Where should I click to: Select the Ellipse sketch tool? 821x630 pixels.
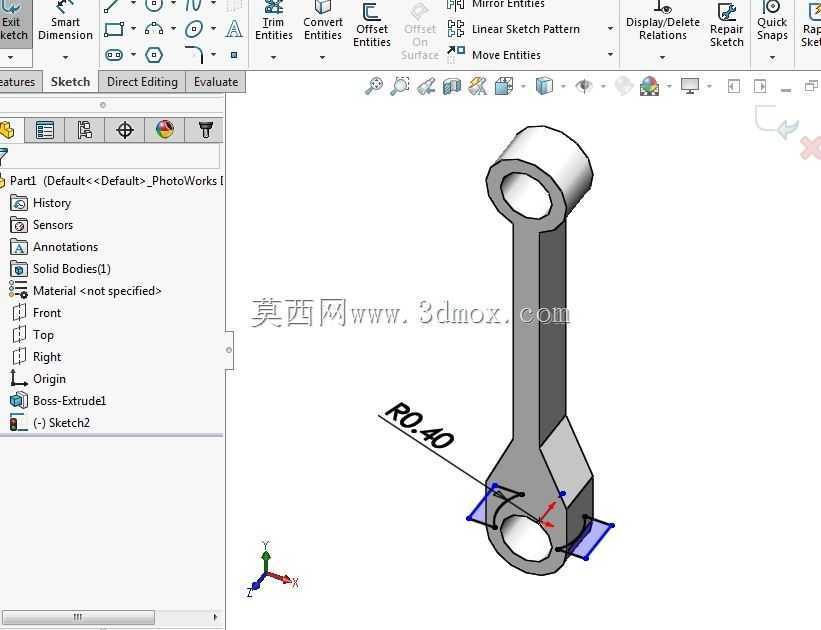point(194,29)
